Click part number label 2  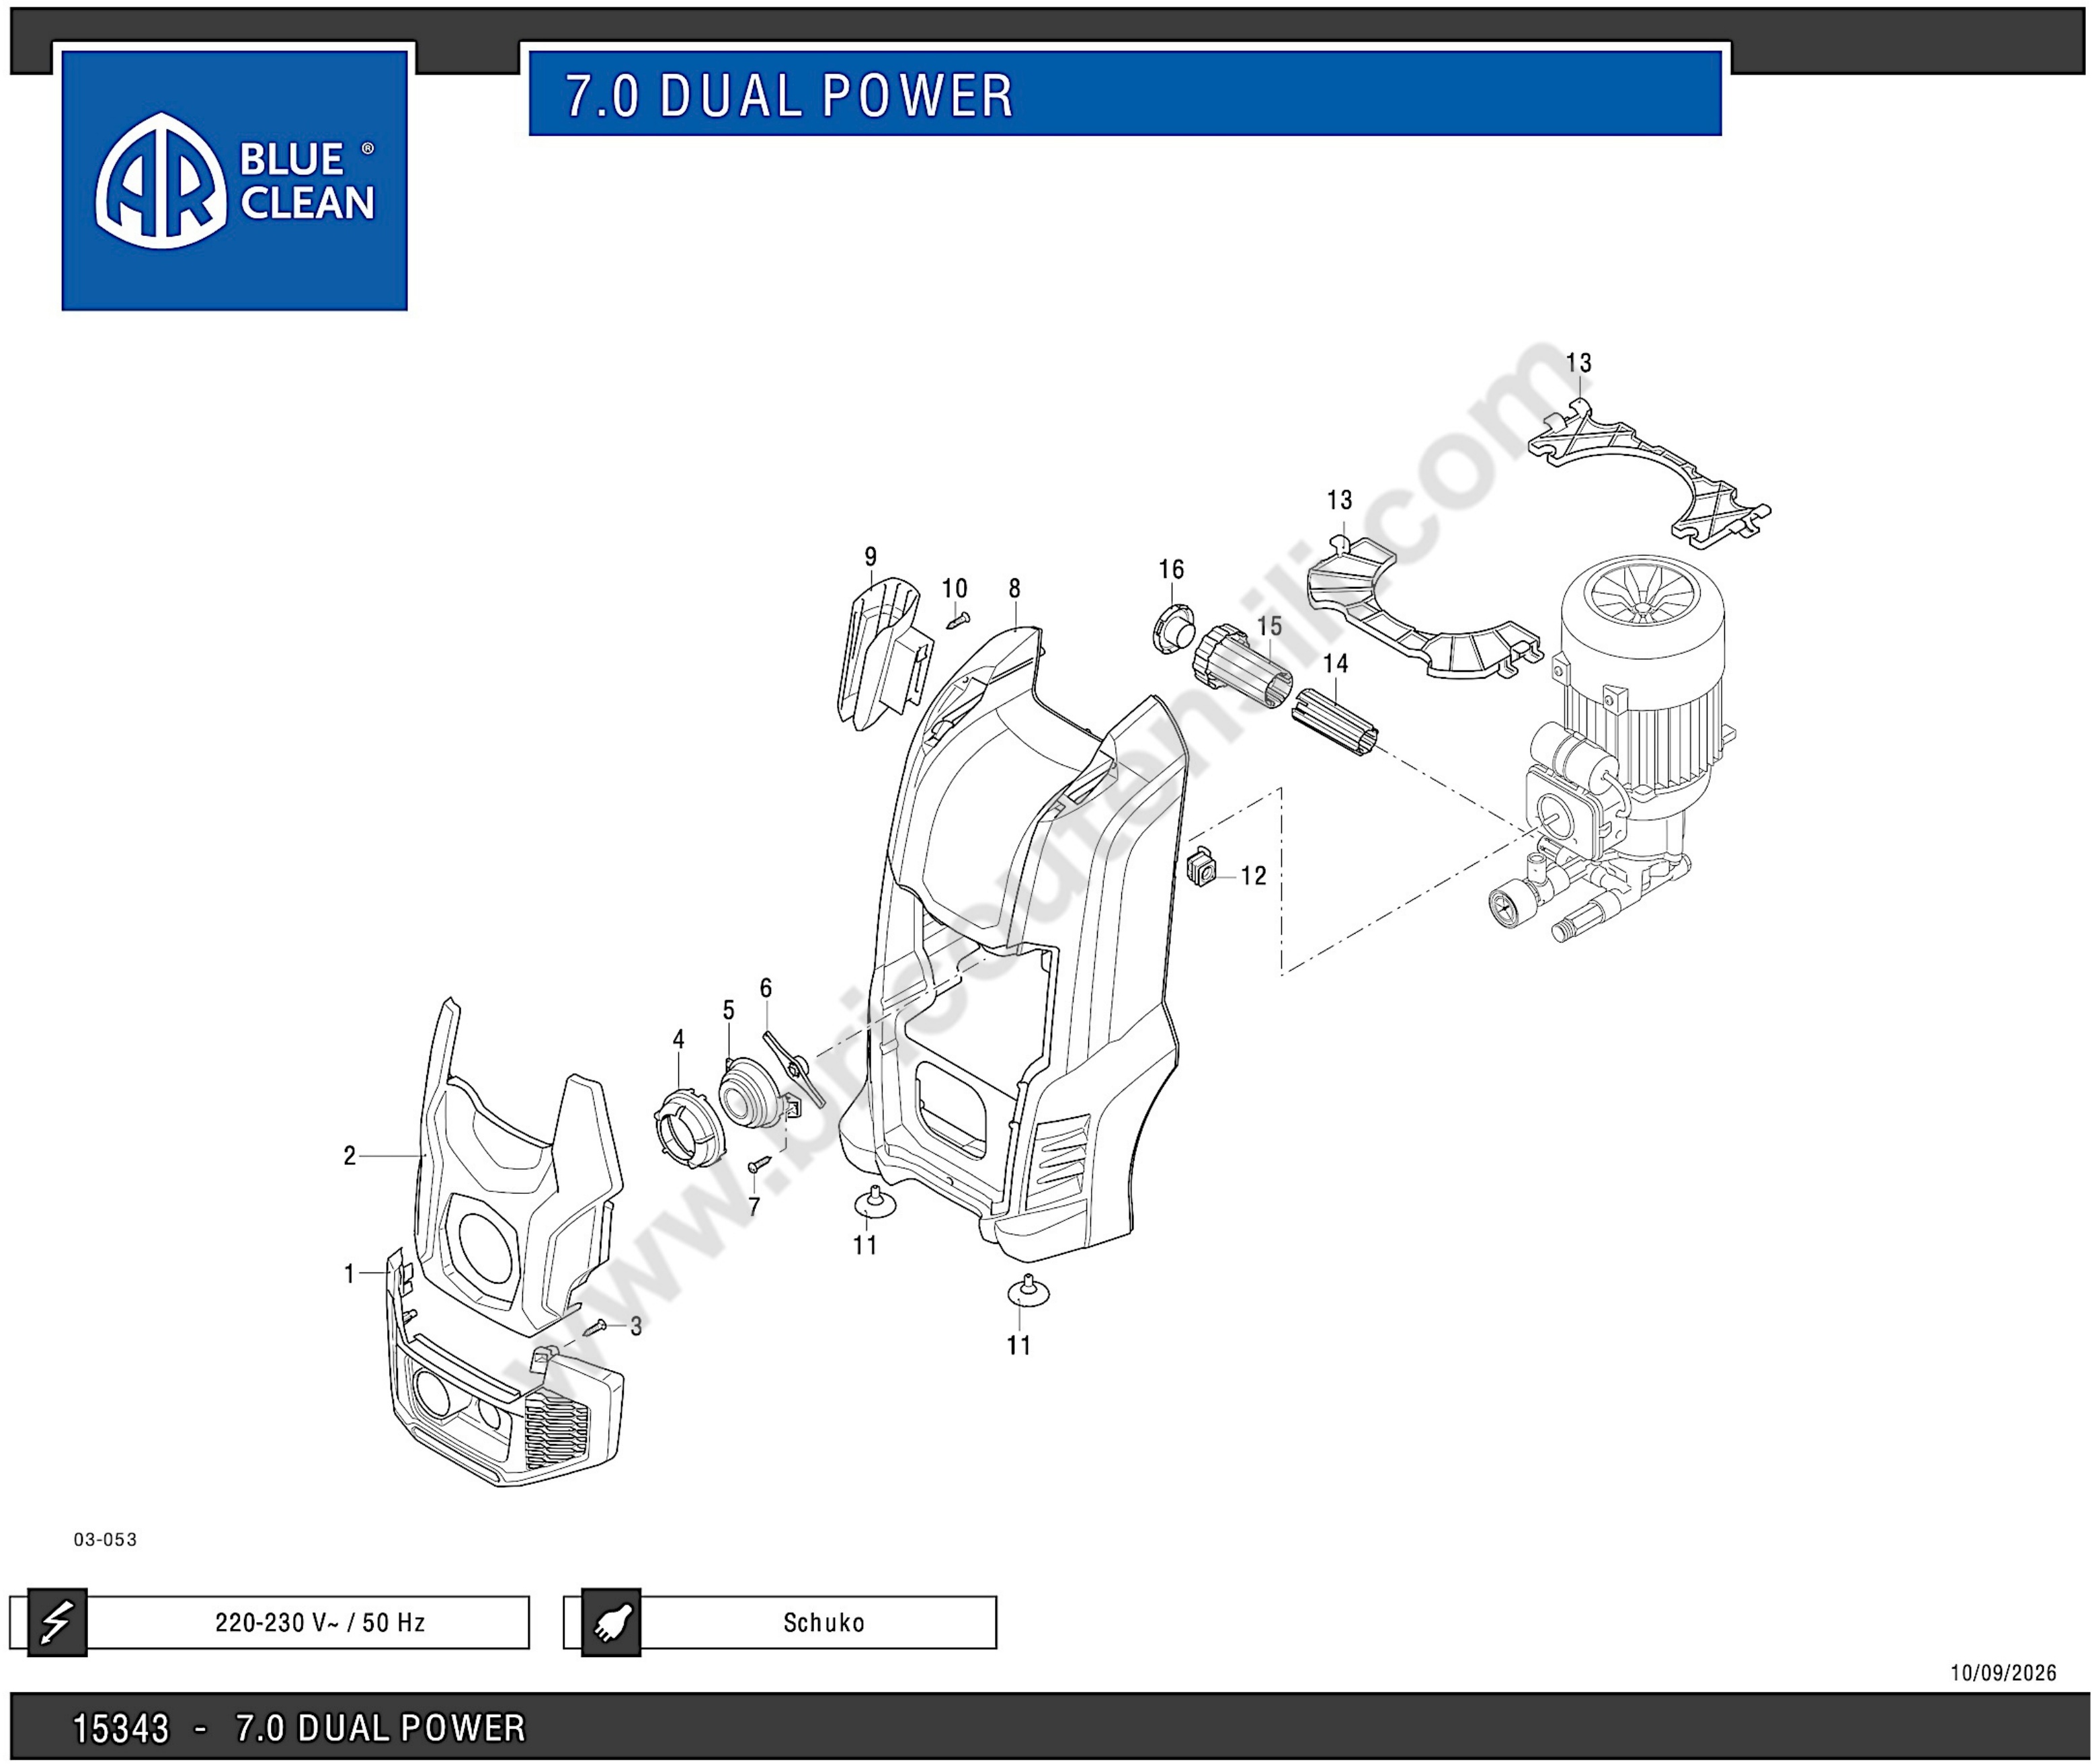click(349, 1156)
